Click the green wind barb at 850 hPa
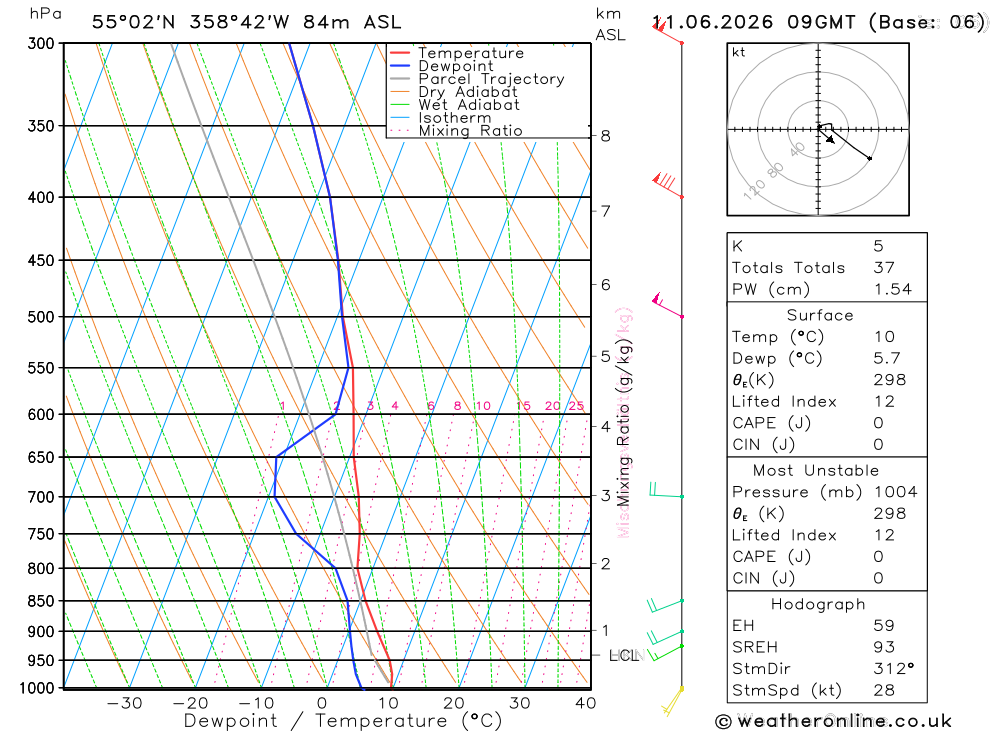Screen dimensions: 1000x733 tap(665, 605)
